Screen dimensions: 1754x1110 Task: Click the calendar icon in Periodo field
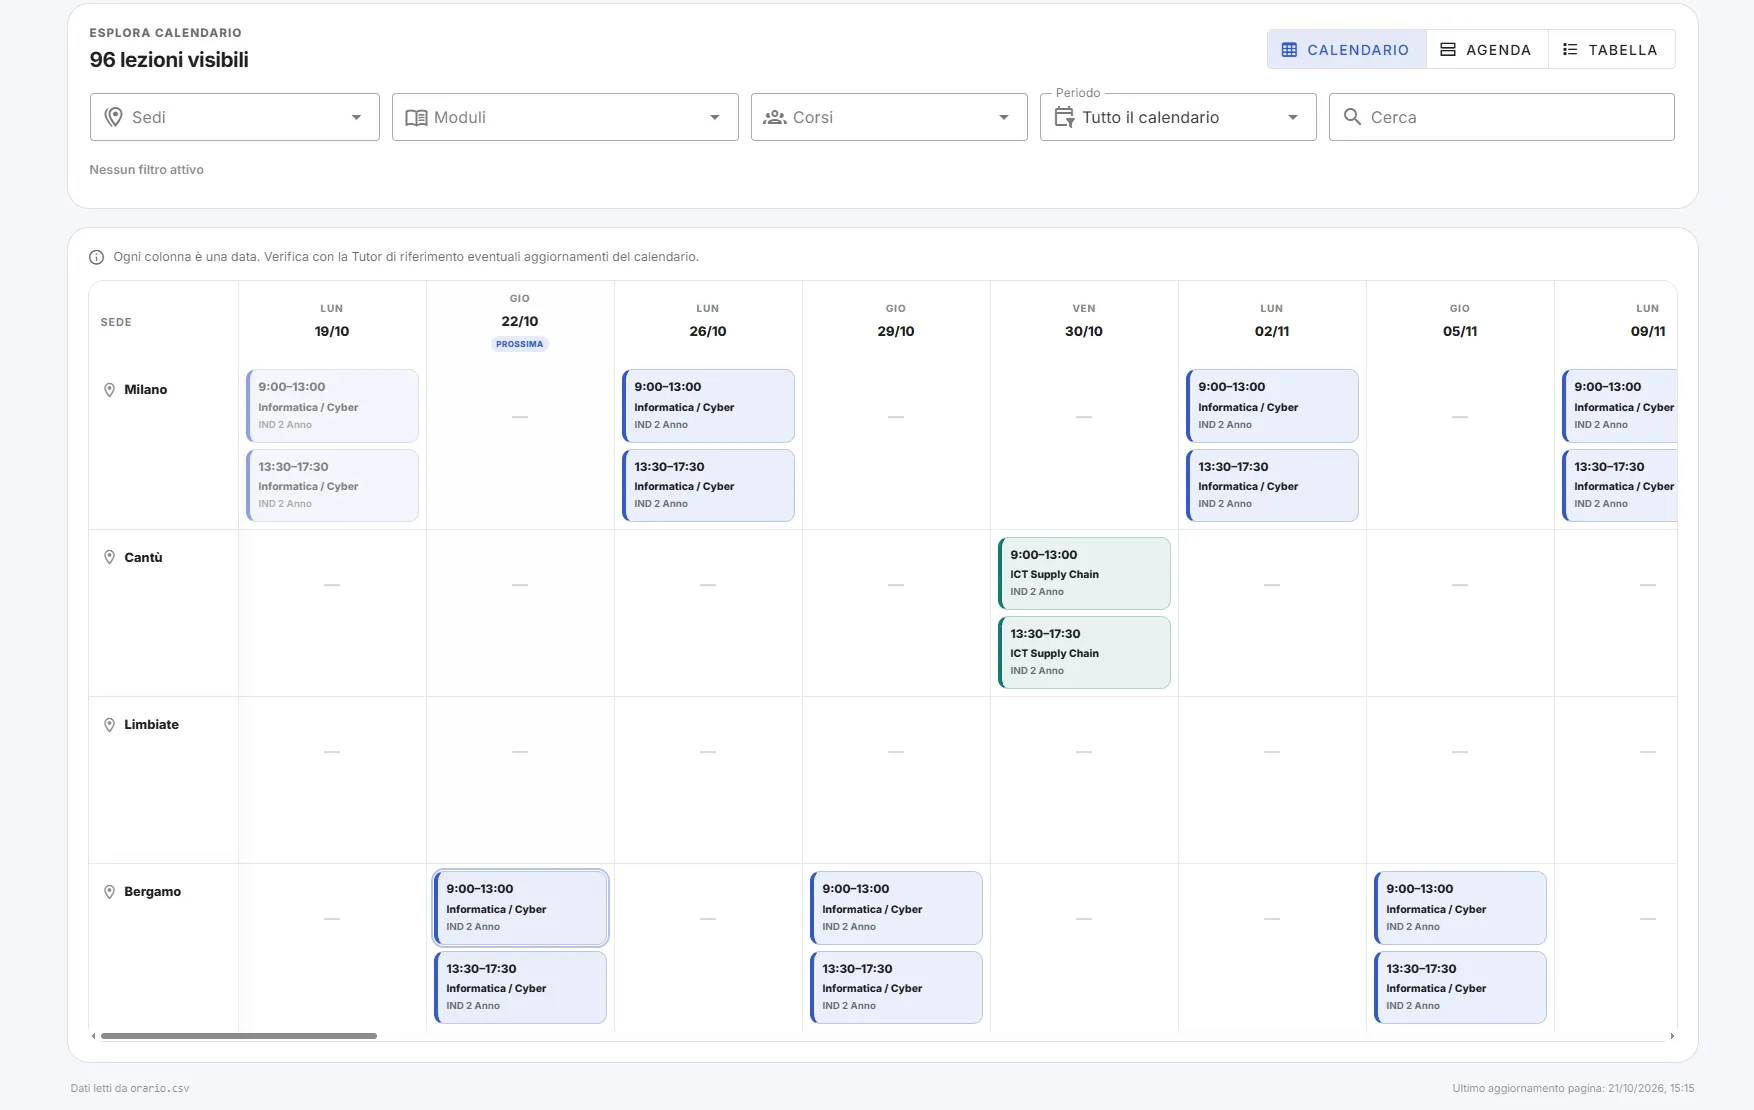[1064, 117]
